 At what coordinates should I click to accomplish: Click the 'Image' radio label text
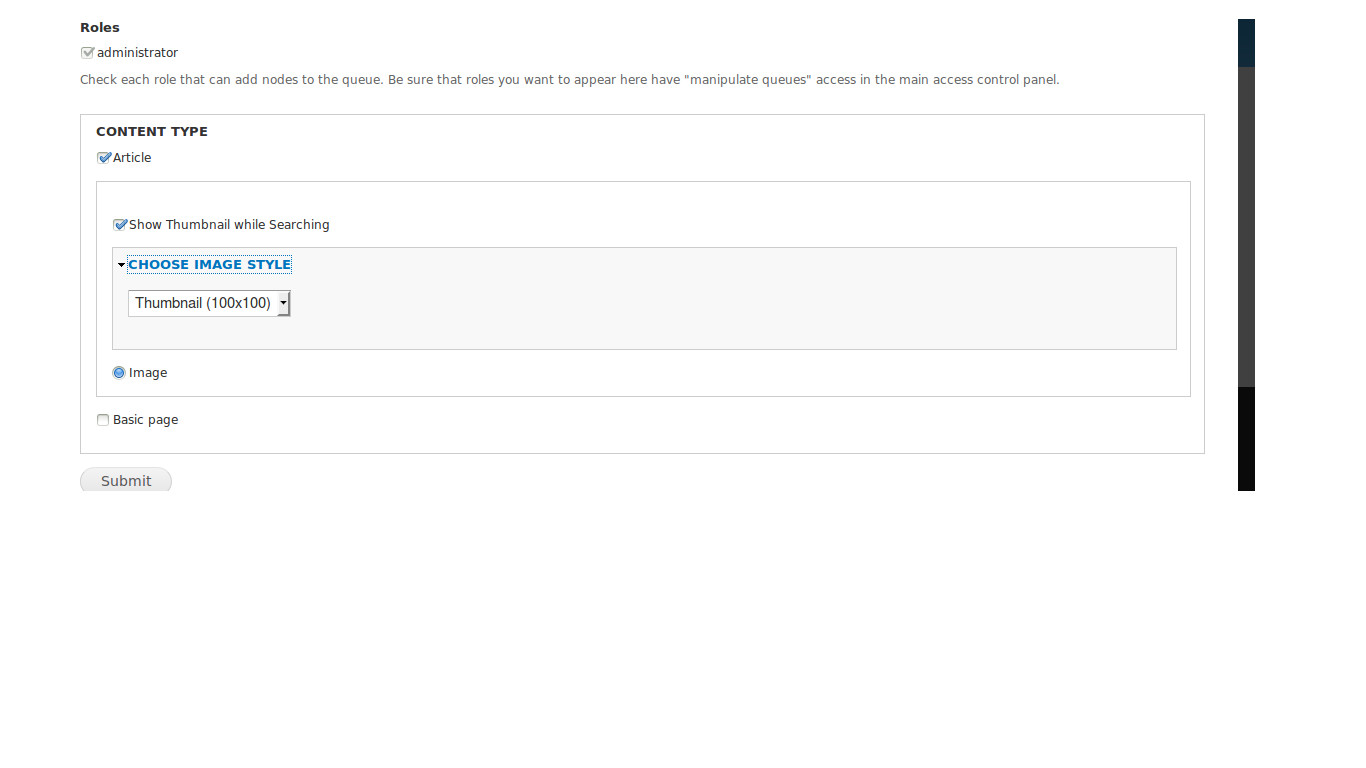(x=148, y=373)
